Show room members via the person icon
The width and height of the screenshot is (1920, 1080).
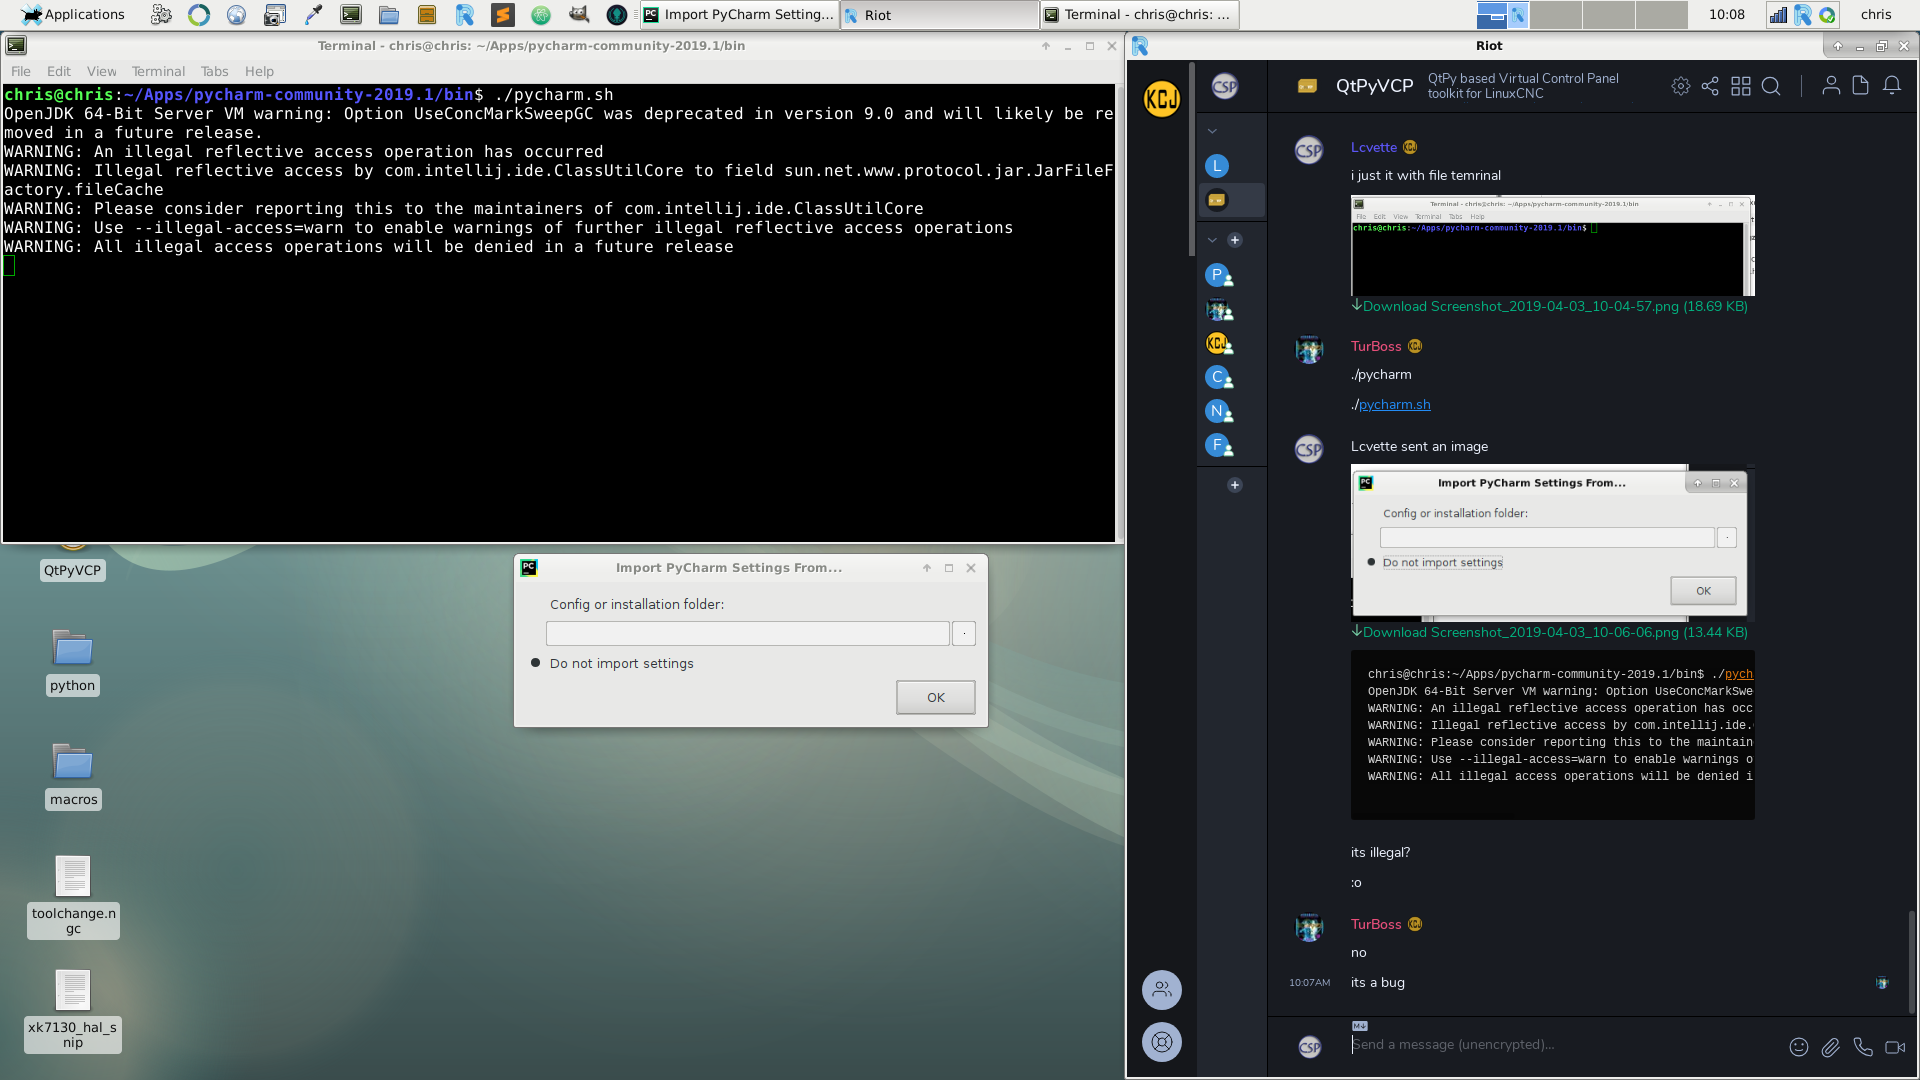(1831, 86)
